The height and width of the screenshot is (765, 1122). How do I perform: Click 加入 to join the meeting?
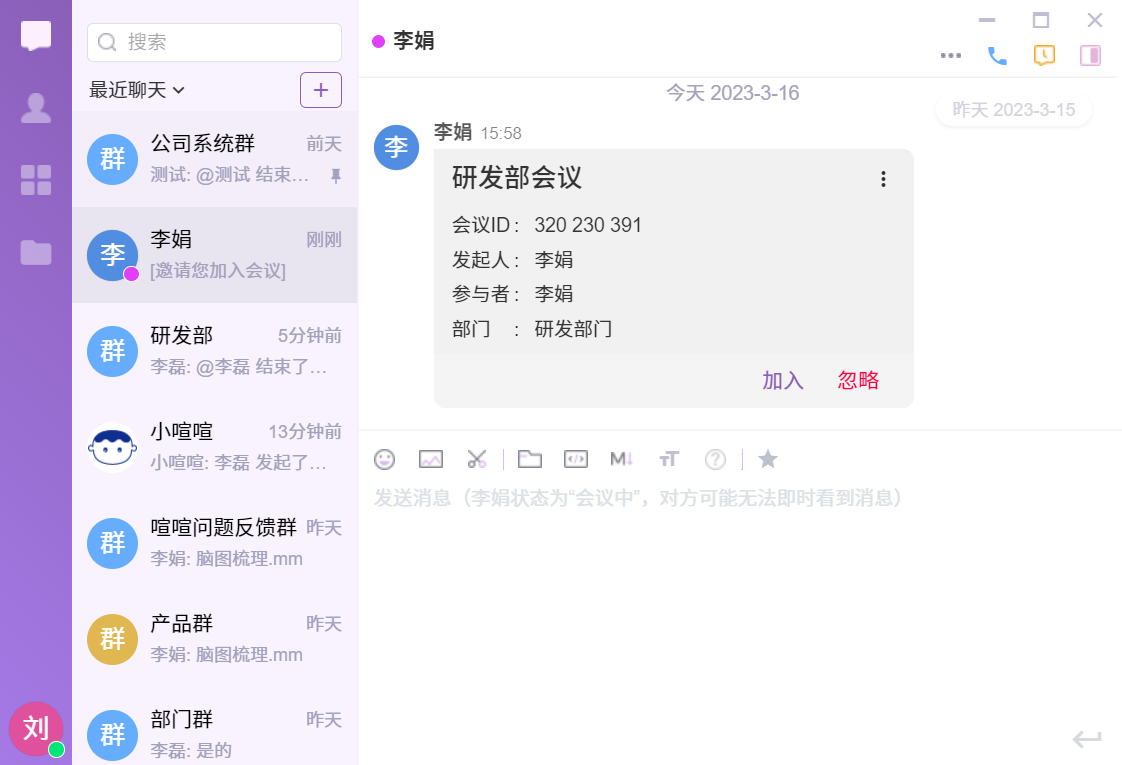click(x=783, y=380)
